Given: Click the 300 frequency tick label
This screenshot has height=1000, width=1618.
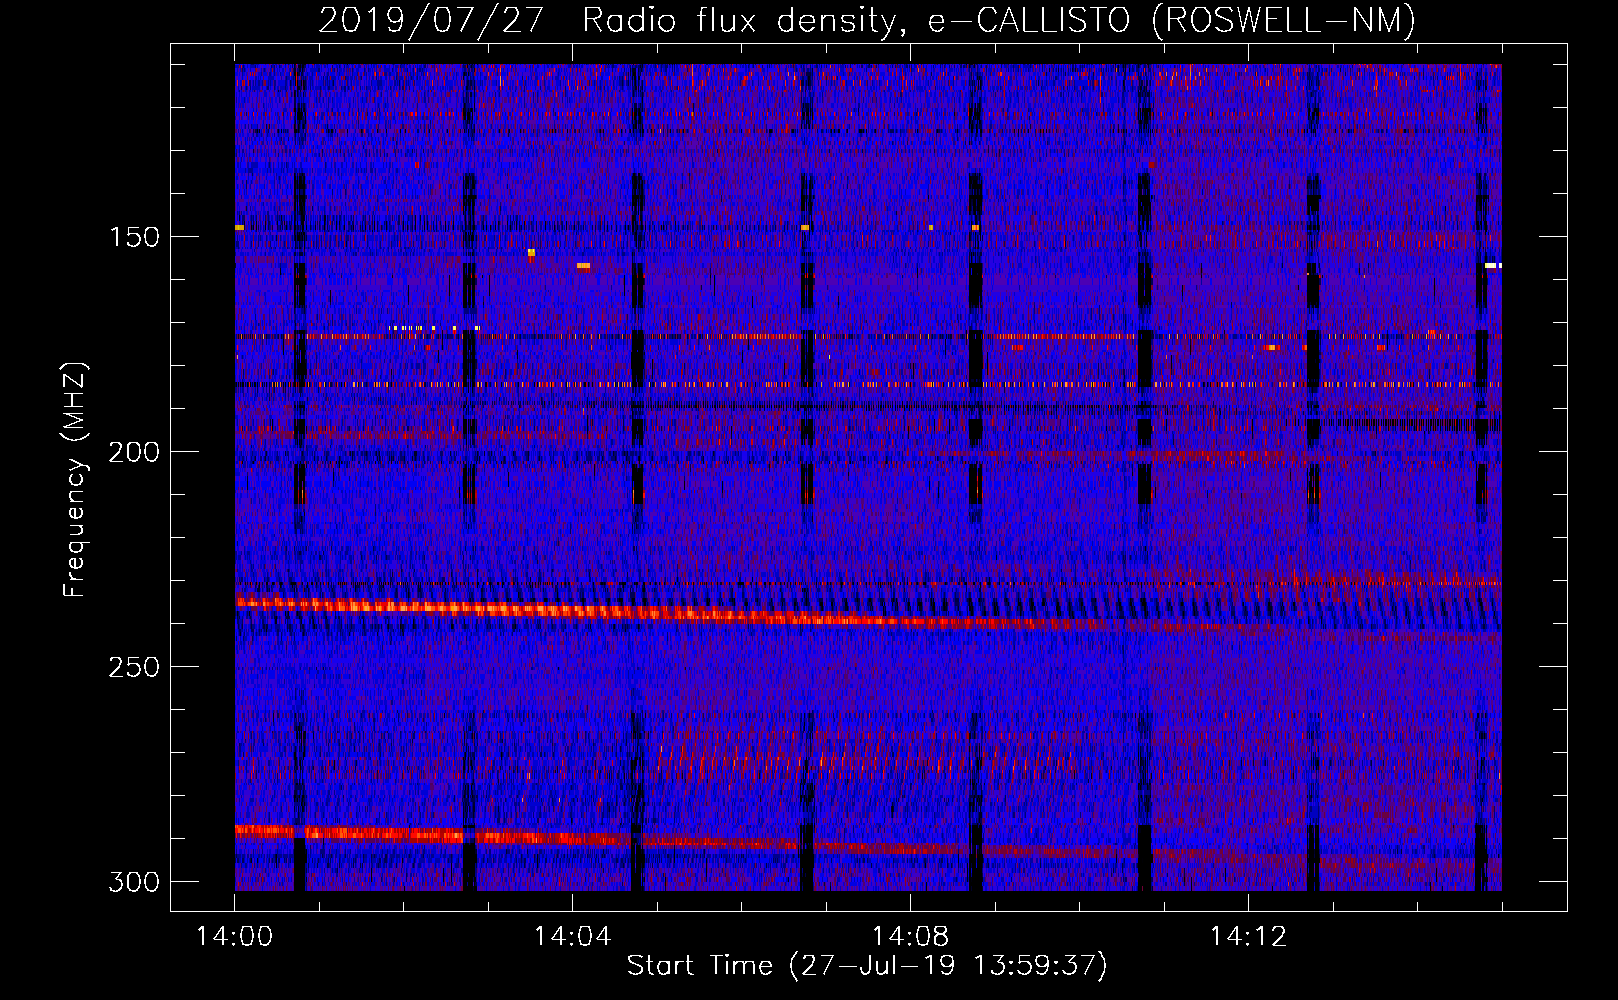Looking at the screenshot, I should coord(133,882).
